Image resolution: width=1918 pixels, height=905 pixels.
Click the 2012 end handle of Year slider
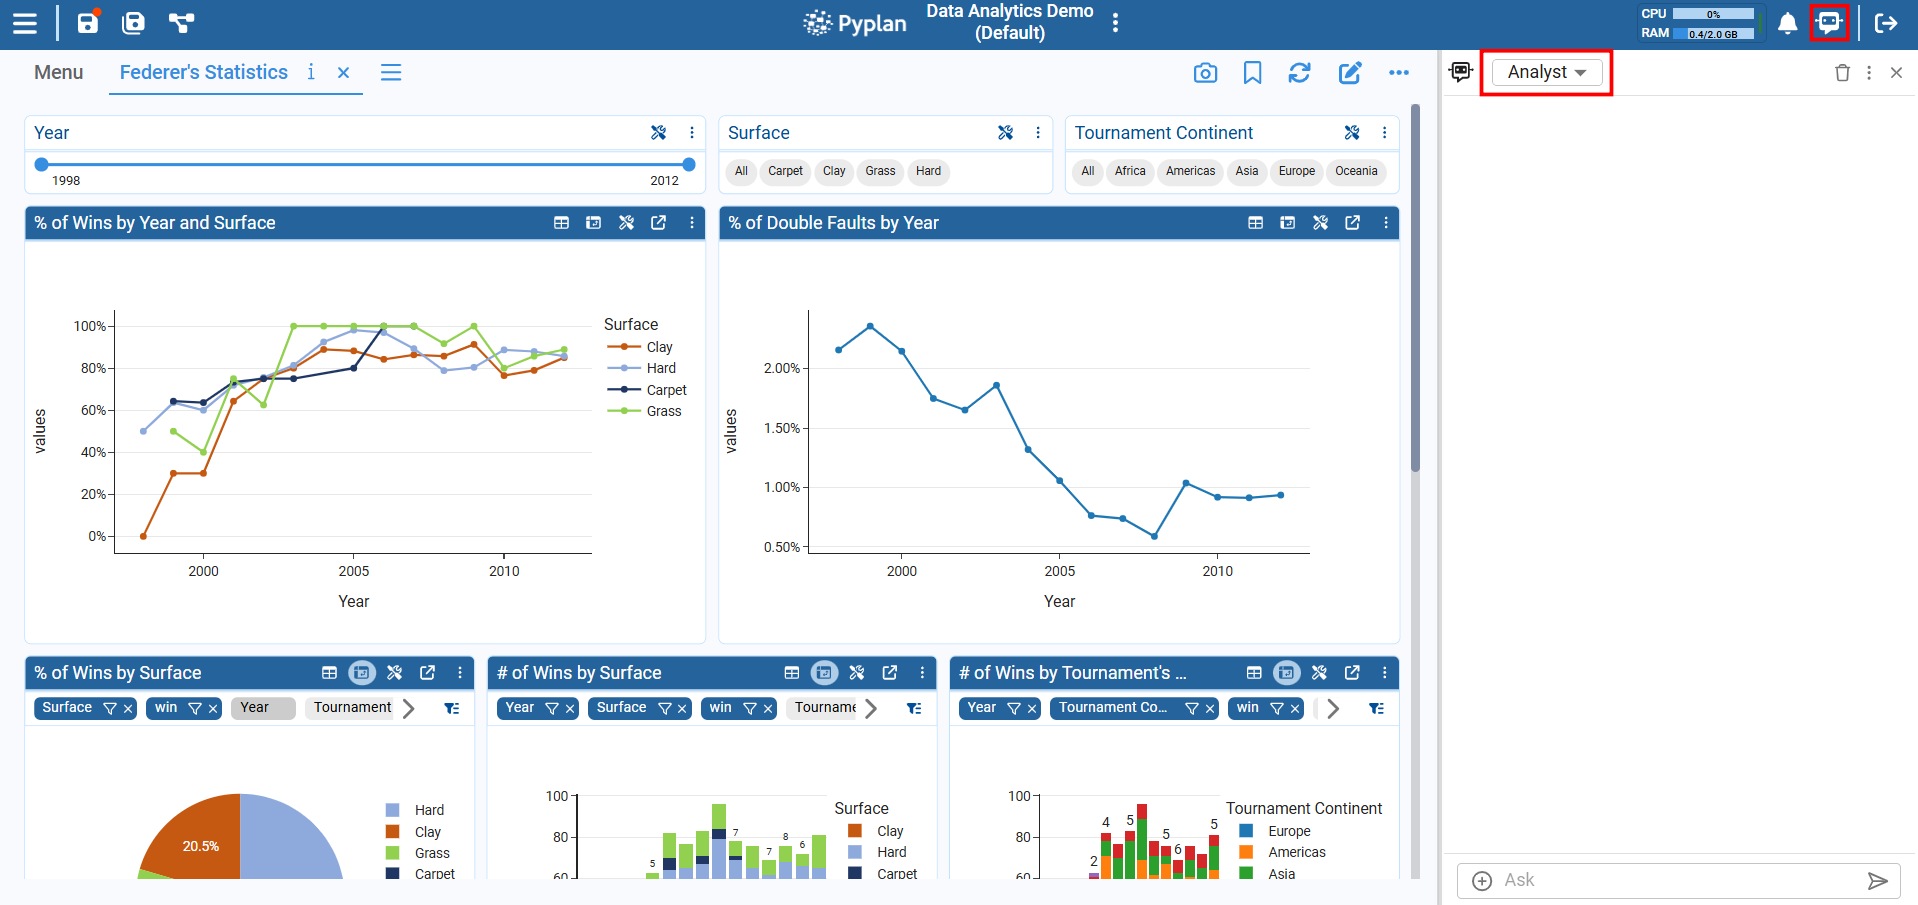point(688,165)
